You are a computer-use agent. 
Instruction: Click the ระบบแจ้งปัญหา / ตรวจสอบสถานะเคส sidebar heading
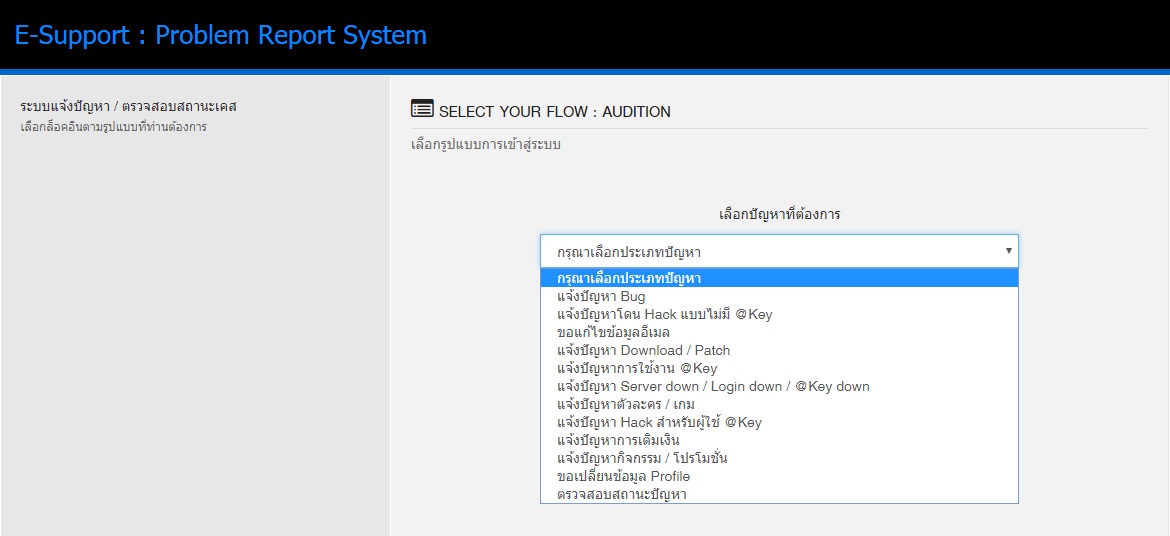point(128,106)
